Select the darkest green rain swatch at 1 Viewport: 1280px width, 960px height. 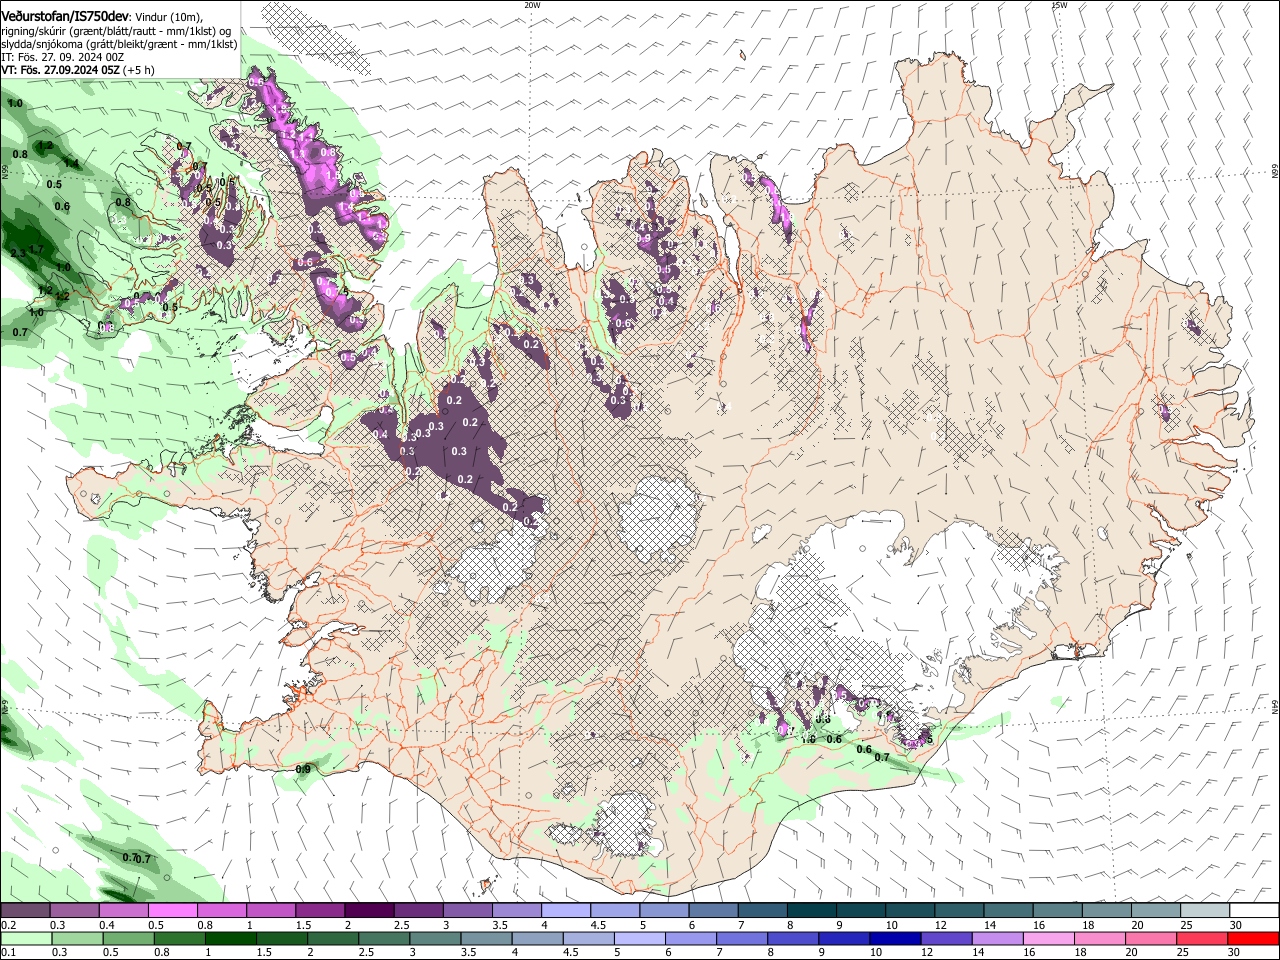(x=230, y=938)
